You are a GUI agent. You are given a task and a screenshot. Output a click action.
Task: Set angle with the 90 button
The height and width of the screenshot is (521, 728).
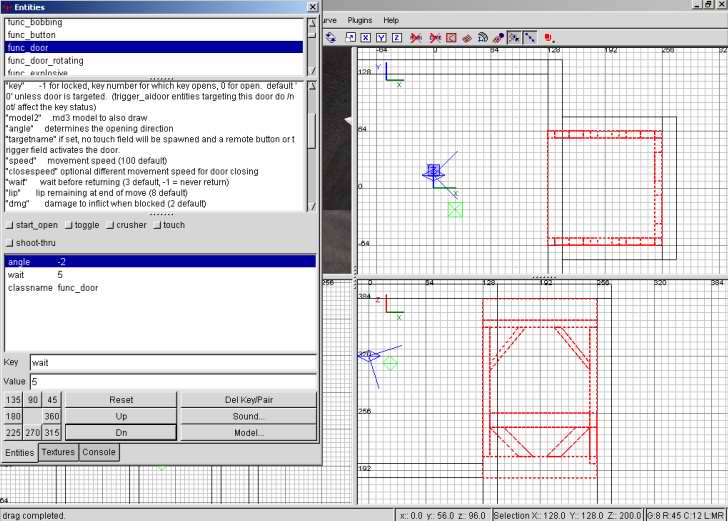coord(33,400)
